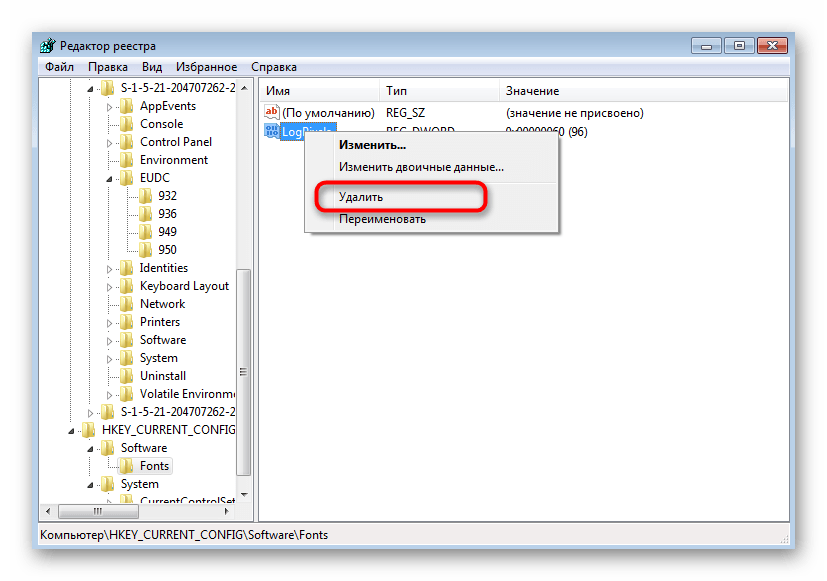Image resolution: width=827 pixels, height=581 pixels.
Task: Choose Изменить двоичные данные... in context menu
Action: pos(431,167)
